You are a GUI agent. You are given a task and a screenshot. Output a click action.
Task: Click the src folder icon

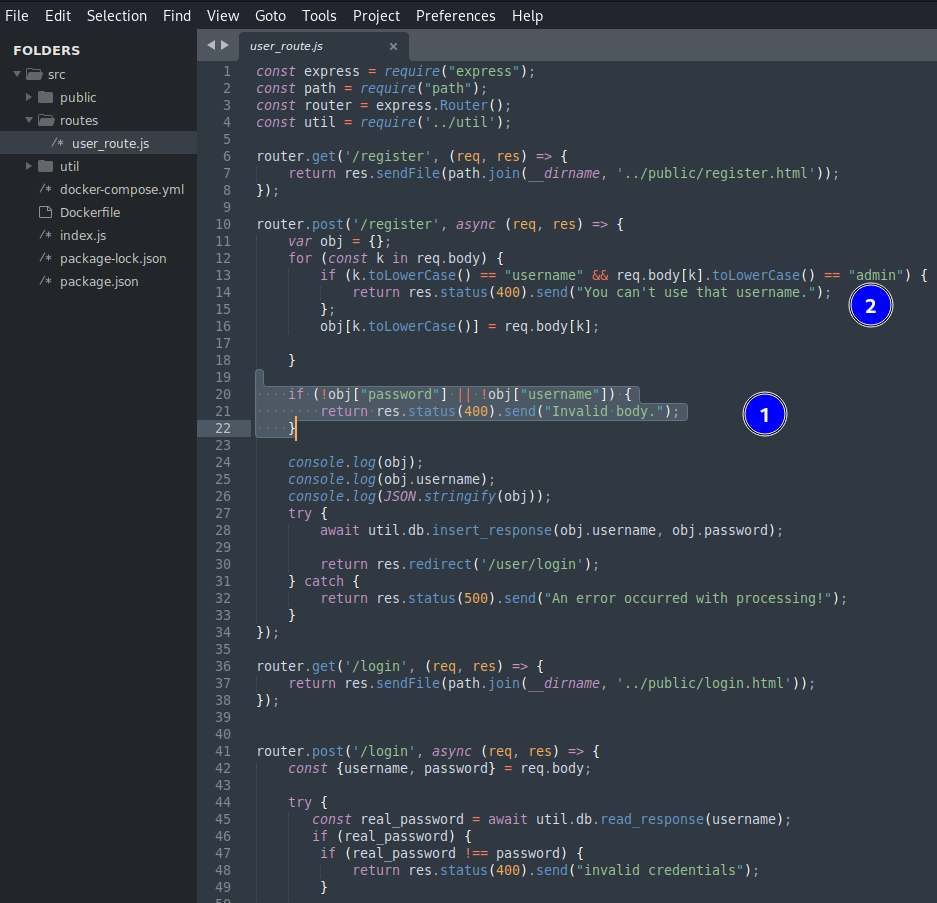coord(34,74)
